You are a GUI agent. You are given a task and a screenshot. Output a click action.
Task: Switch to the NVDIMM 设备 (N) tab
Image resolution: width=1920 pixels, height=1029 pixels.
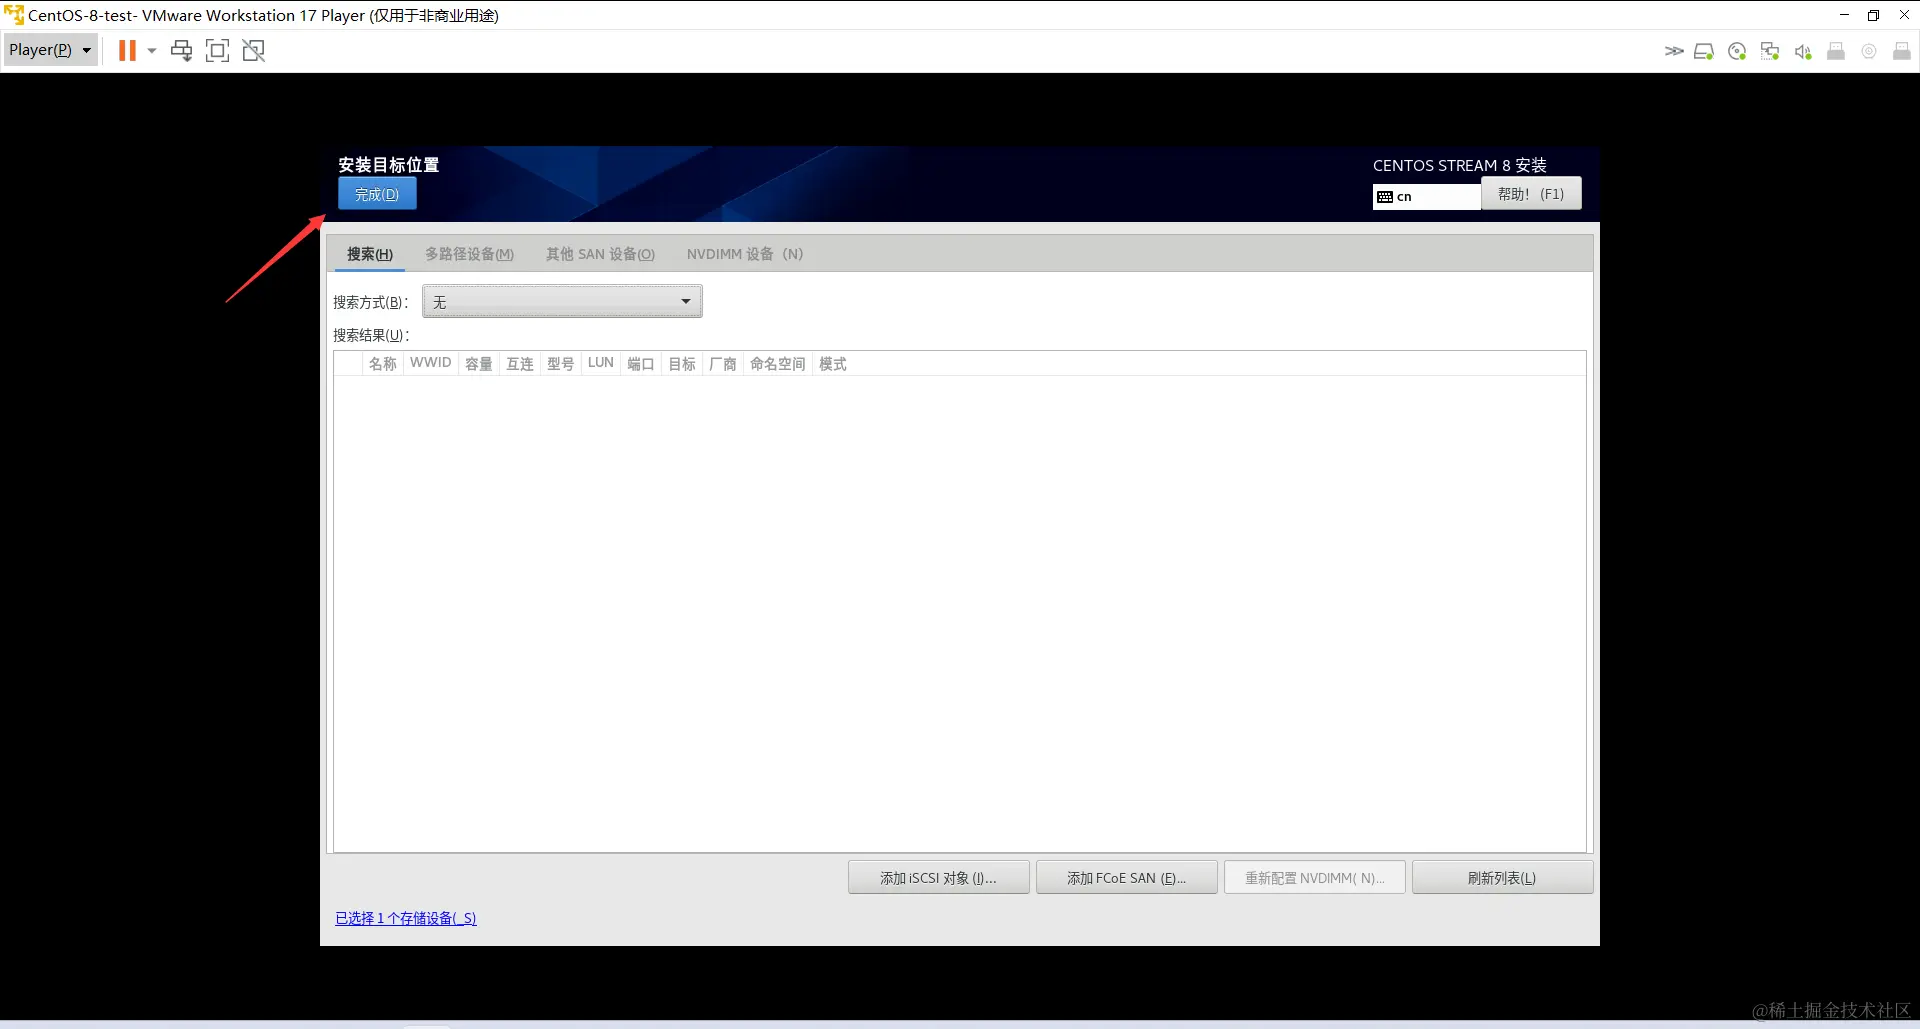point(745,254)
